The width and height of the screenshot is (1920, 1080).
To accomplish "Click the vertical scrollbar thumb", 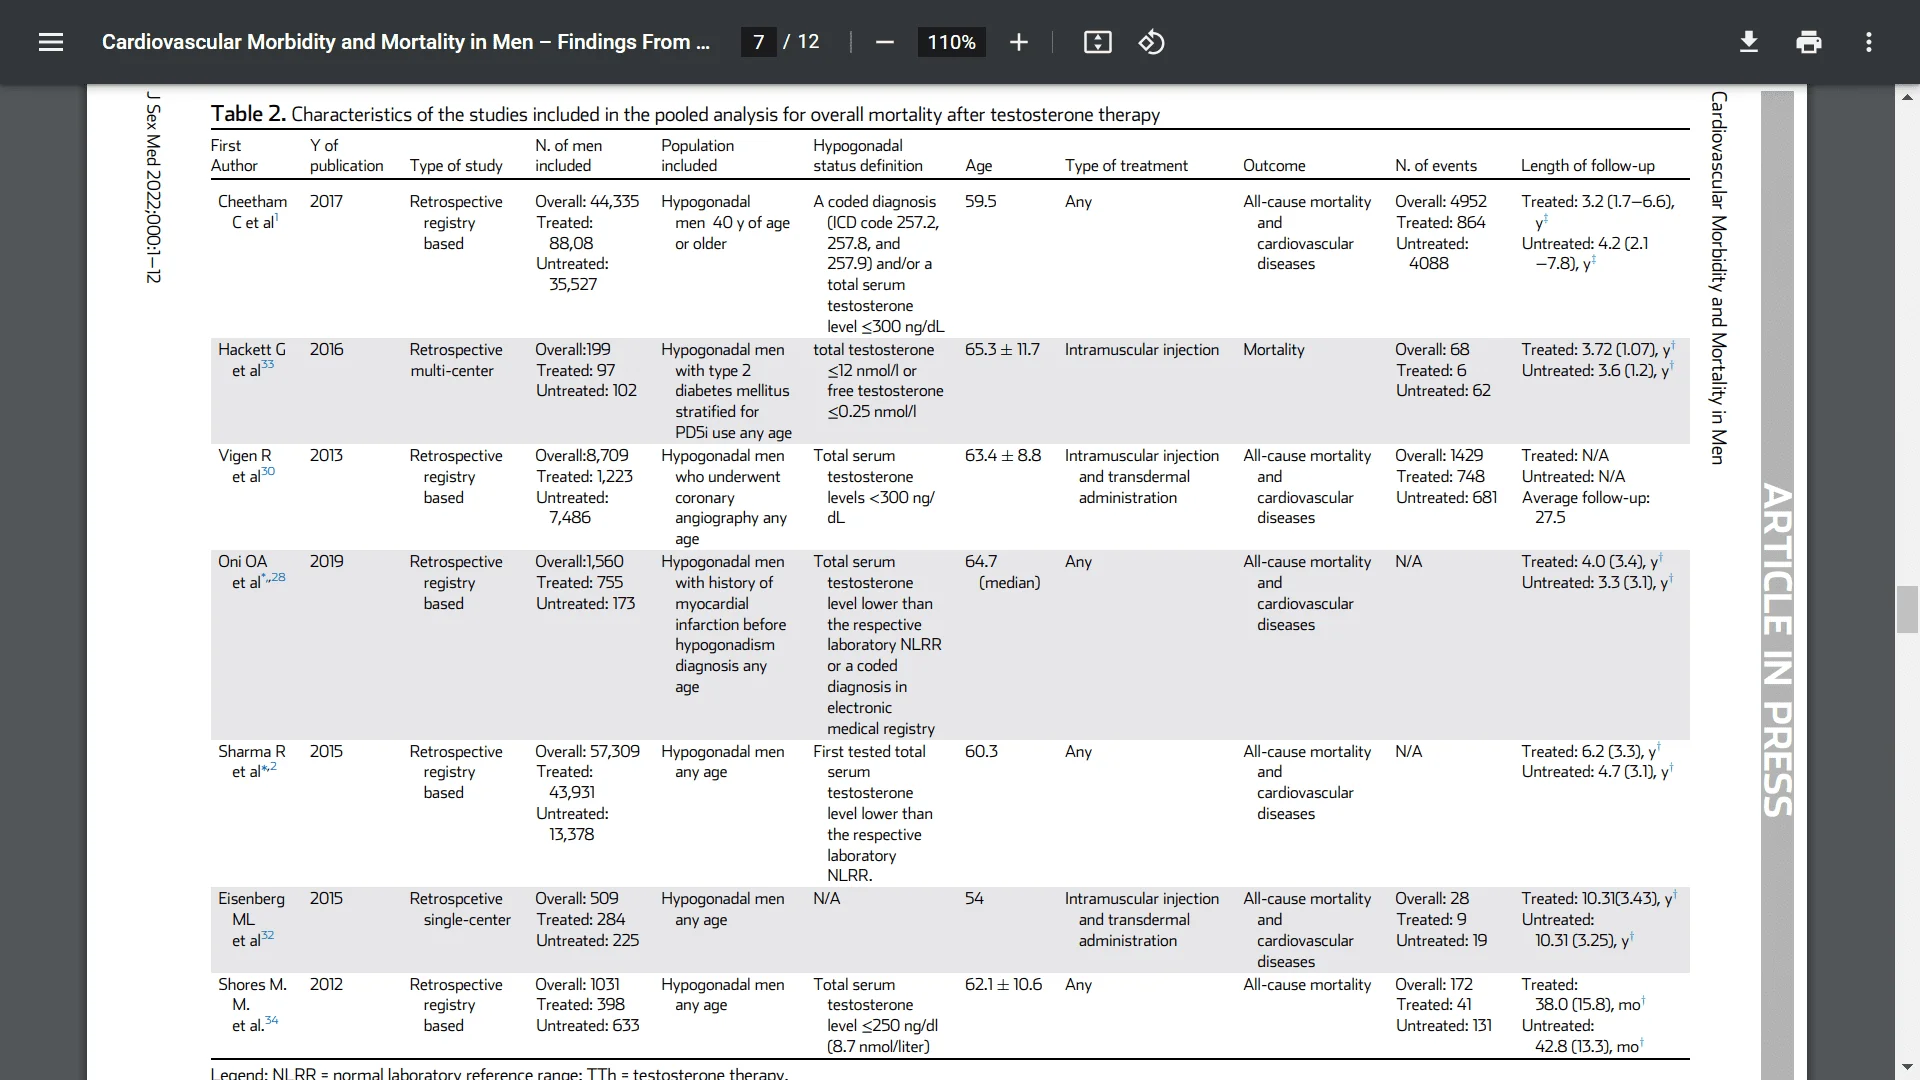I will (1907, 610).
